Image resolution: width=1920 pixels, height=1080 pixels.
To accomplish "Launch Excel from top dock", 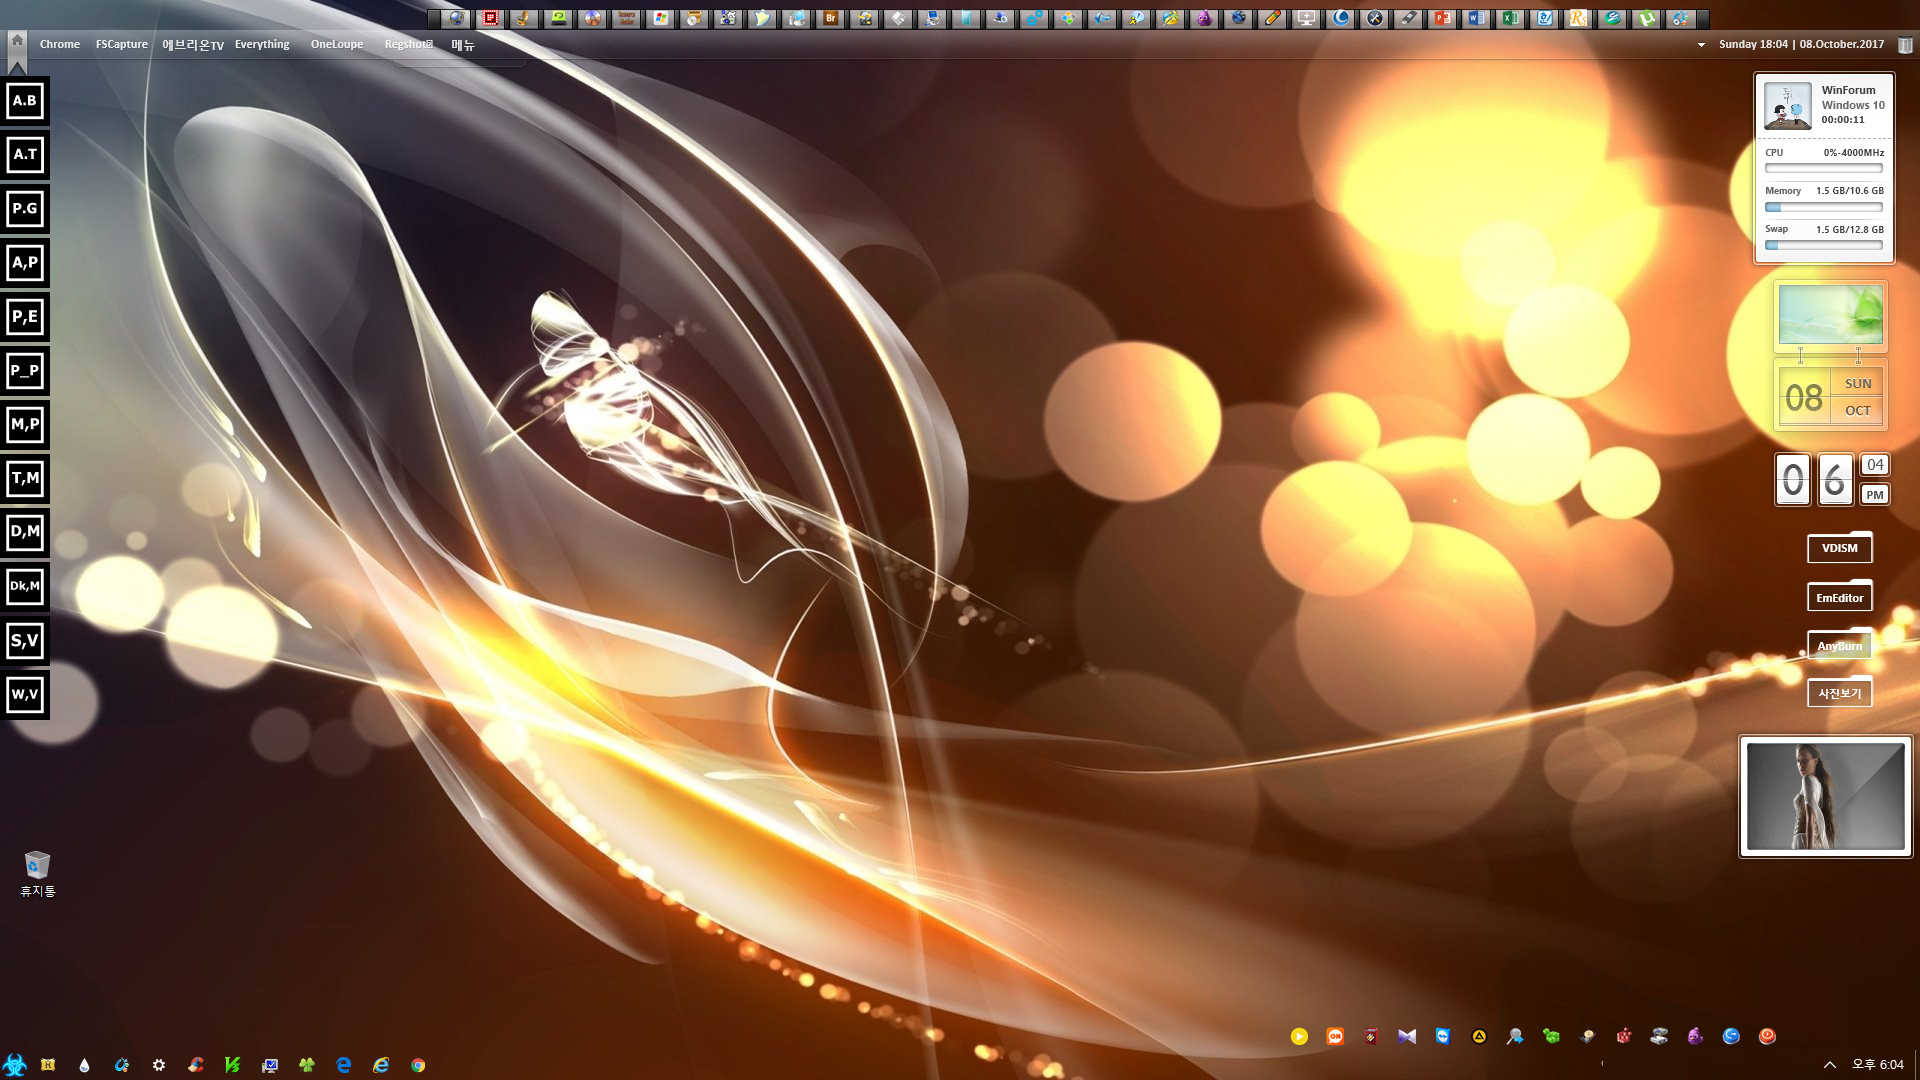I will click(1510, 18).
